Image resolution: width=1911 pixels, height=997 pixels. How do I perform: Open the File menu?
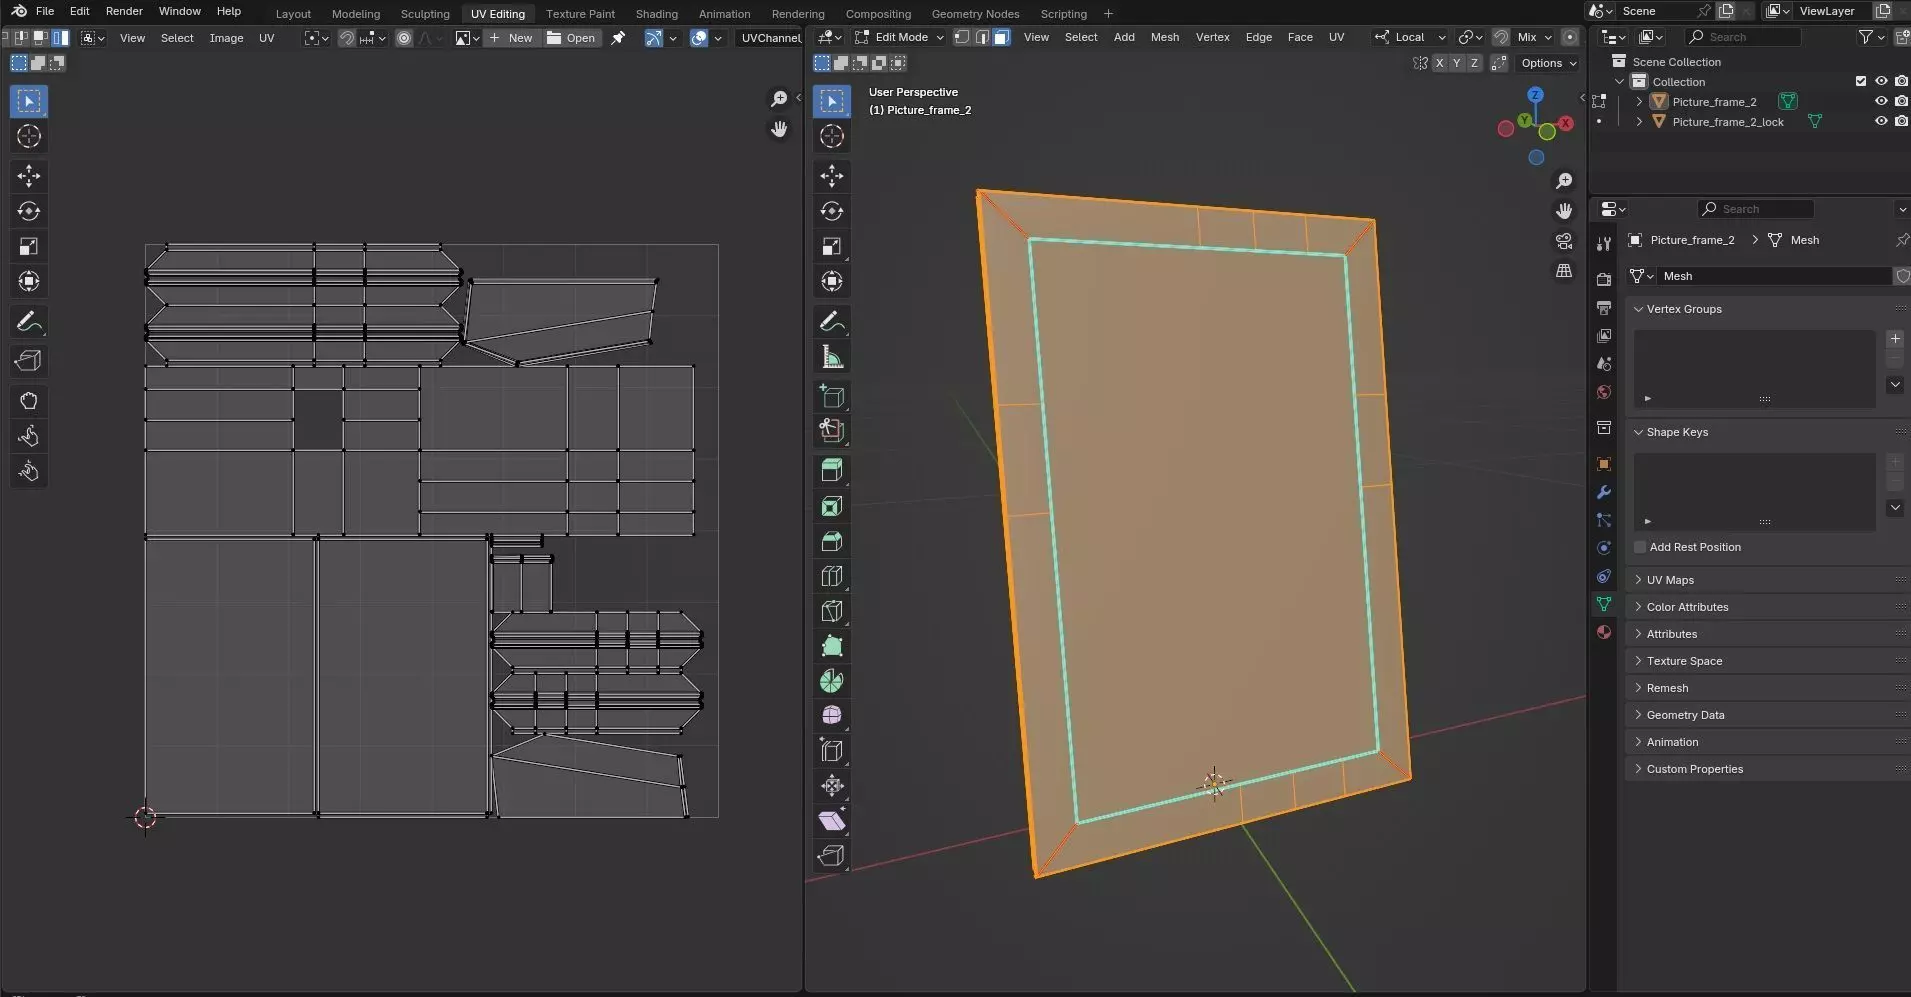coord(45,11)
